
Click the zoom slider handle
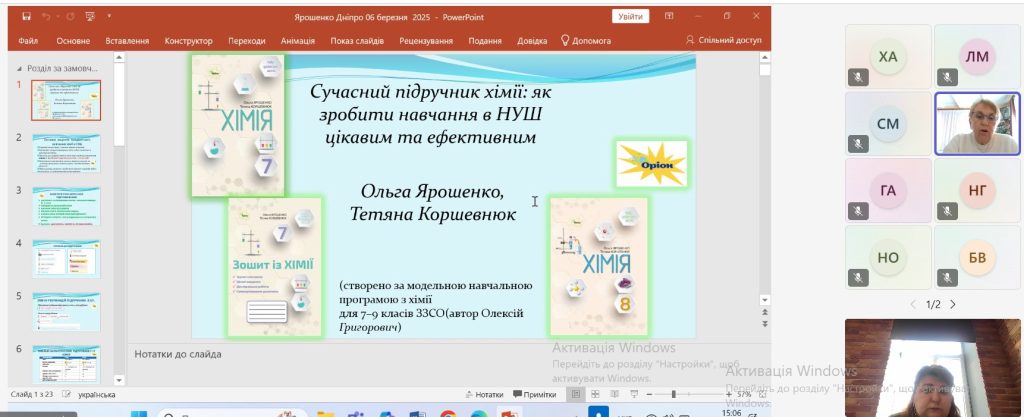(x=673, y=394)
